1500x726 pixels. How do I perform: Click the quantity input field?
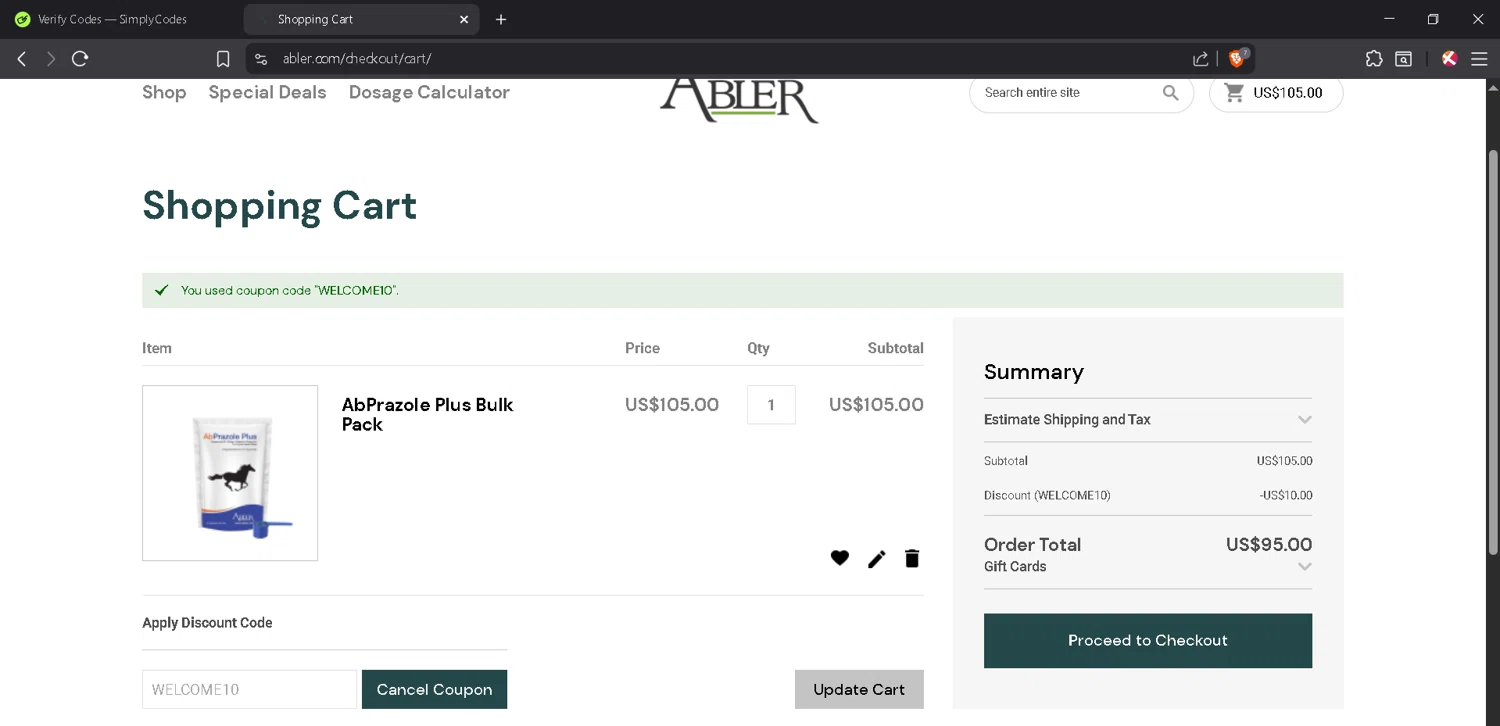click(x=771, y=405)
